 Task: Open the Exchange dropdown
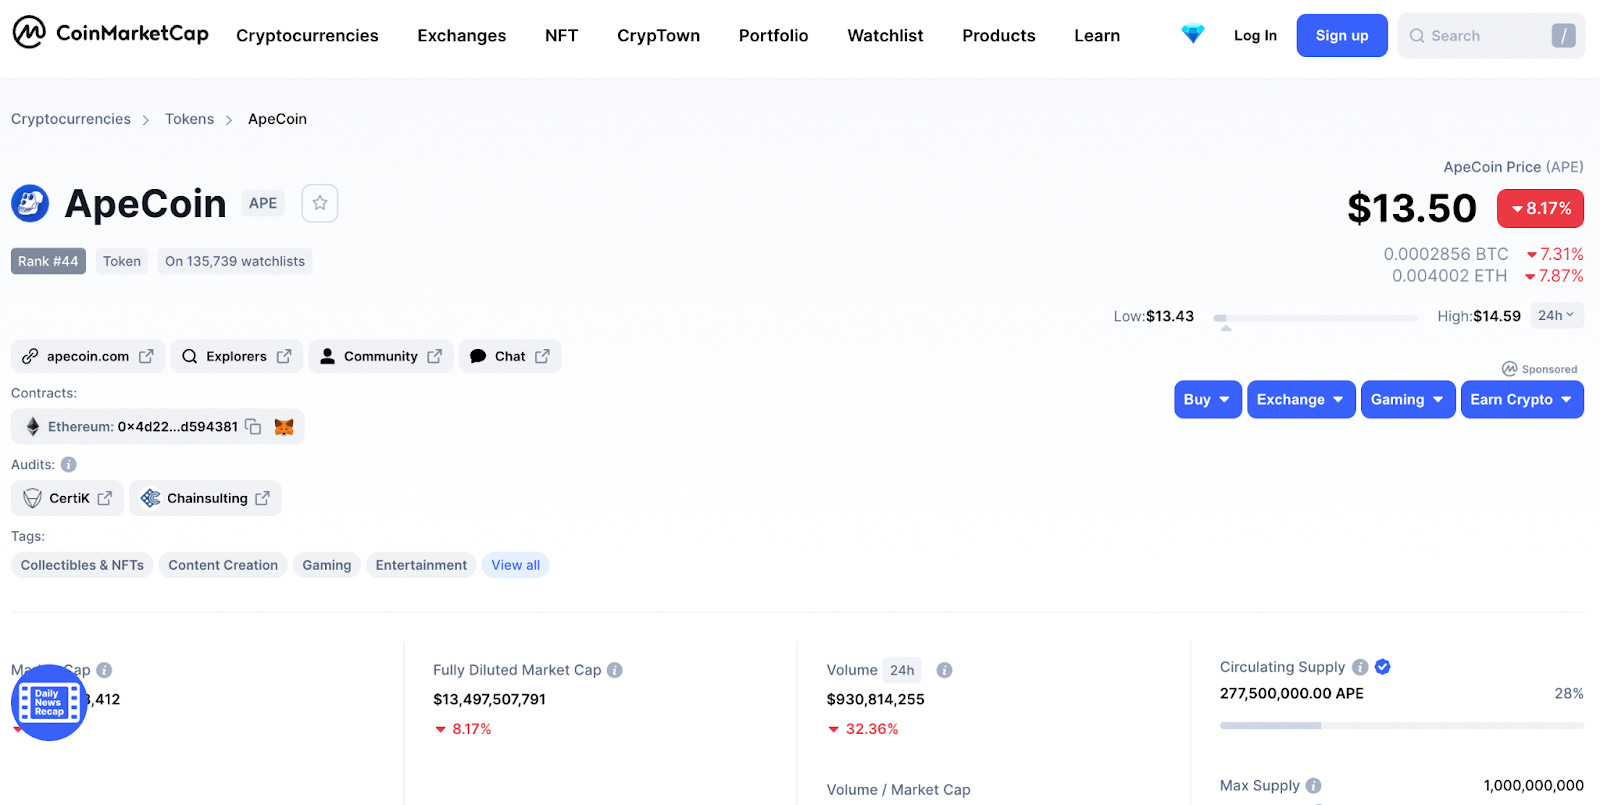[x=1301, y=399]
